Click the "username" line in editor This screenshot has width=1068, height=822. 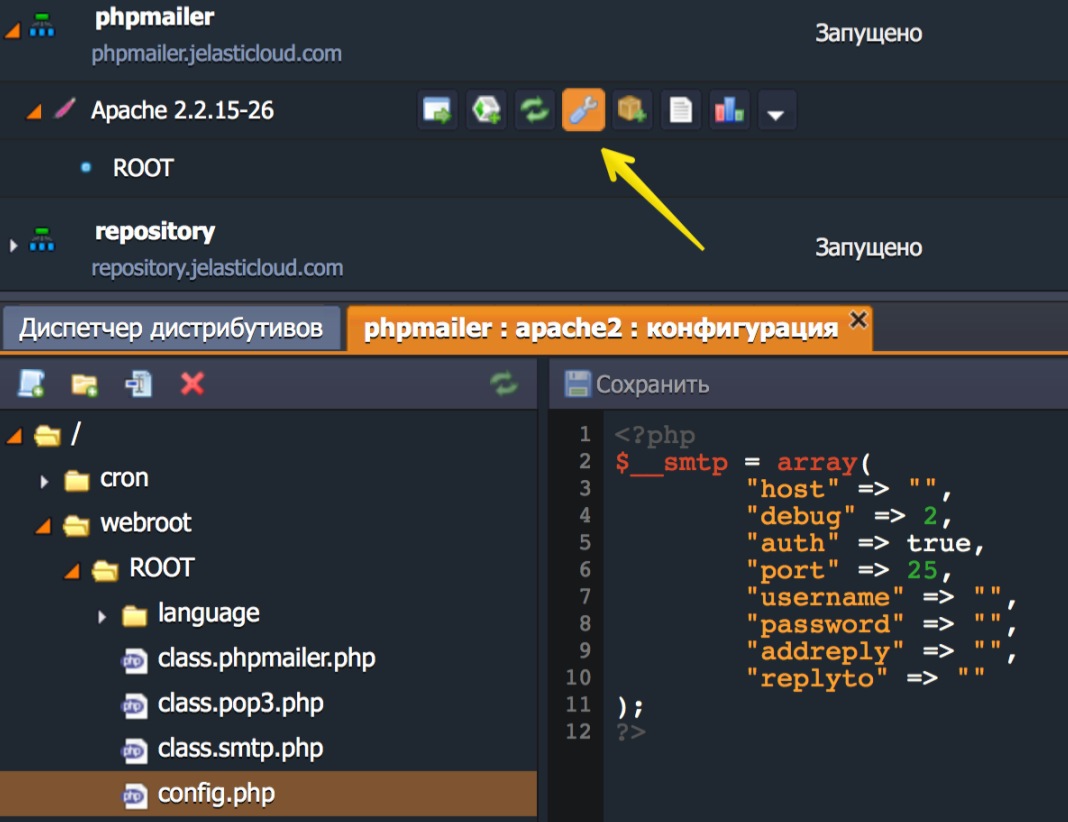click(881, 597)
